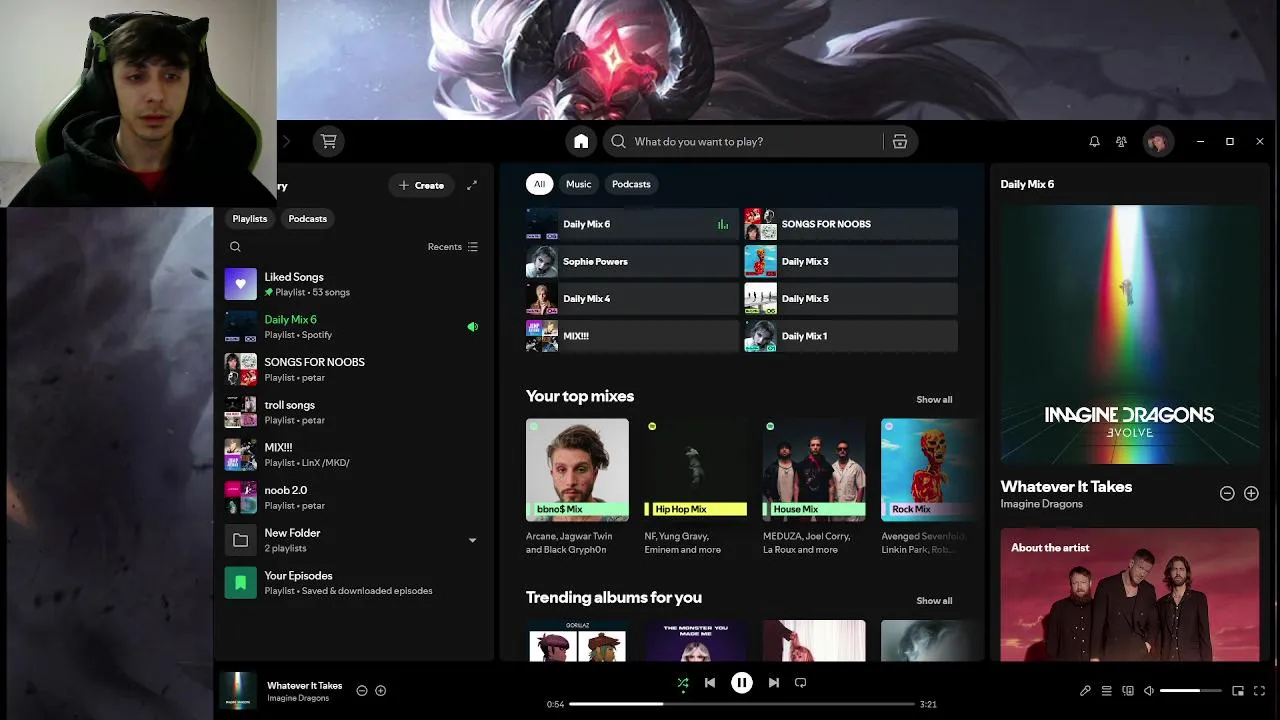Select the Music filter chip
The height and width of the screenshot is (720, 1280).
578,184
